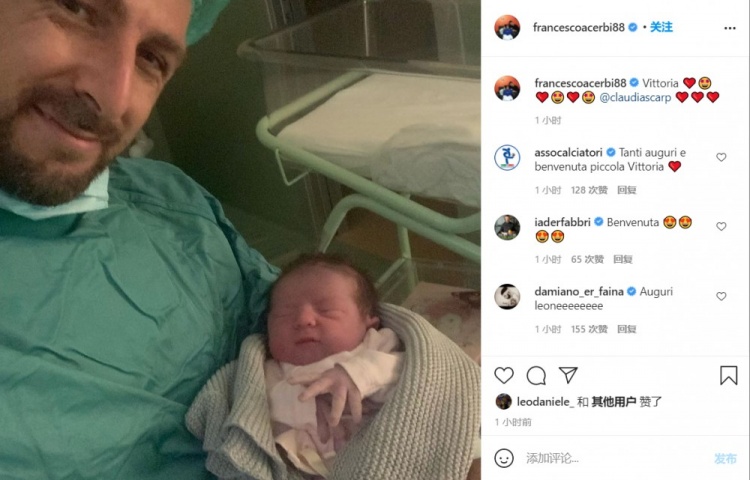Open the francescoacerbi88 header profile avatar
The width and height of the screenshot is (750, 480).
pos(507,28)
